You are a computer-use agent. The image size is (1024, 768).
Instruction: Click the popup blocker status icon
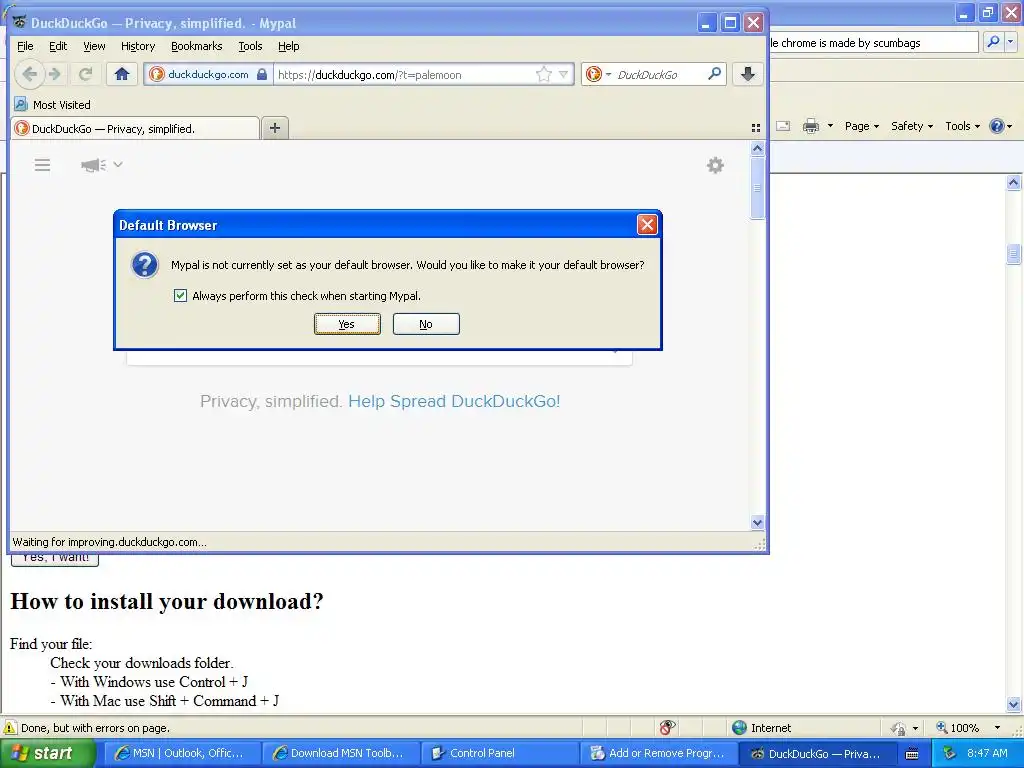click(667, 727)
